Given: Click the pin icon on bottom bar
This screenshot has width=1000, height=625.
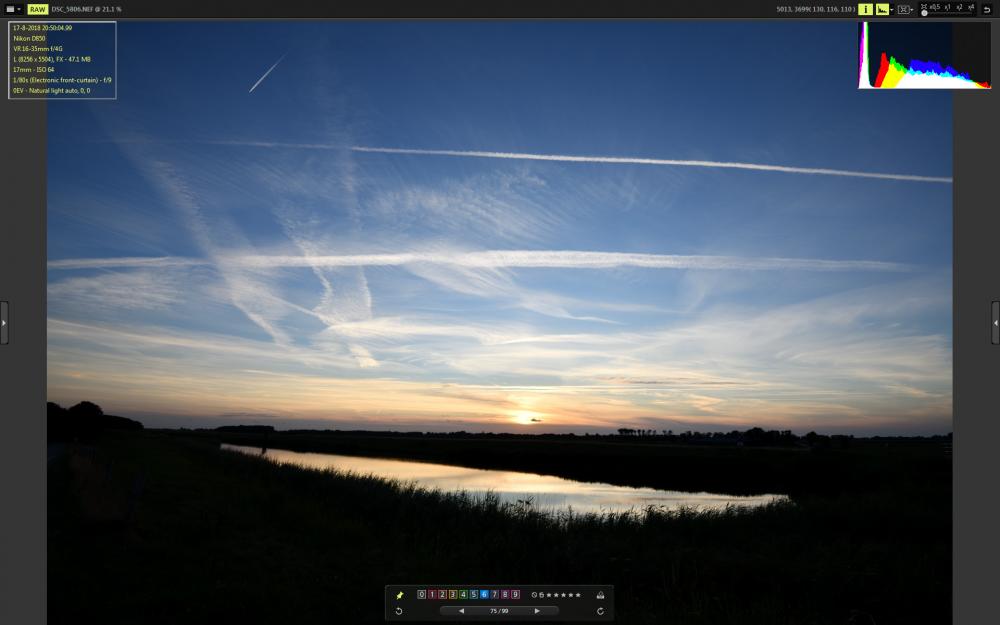Looking at the screenshot, I should [400, 595].
